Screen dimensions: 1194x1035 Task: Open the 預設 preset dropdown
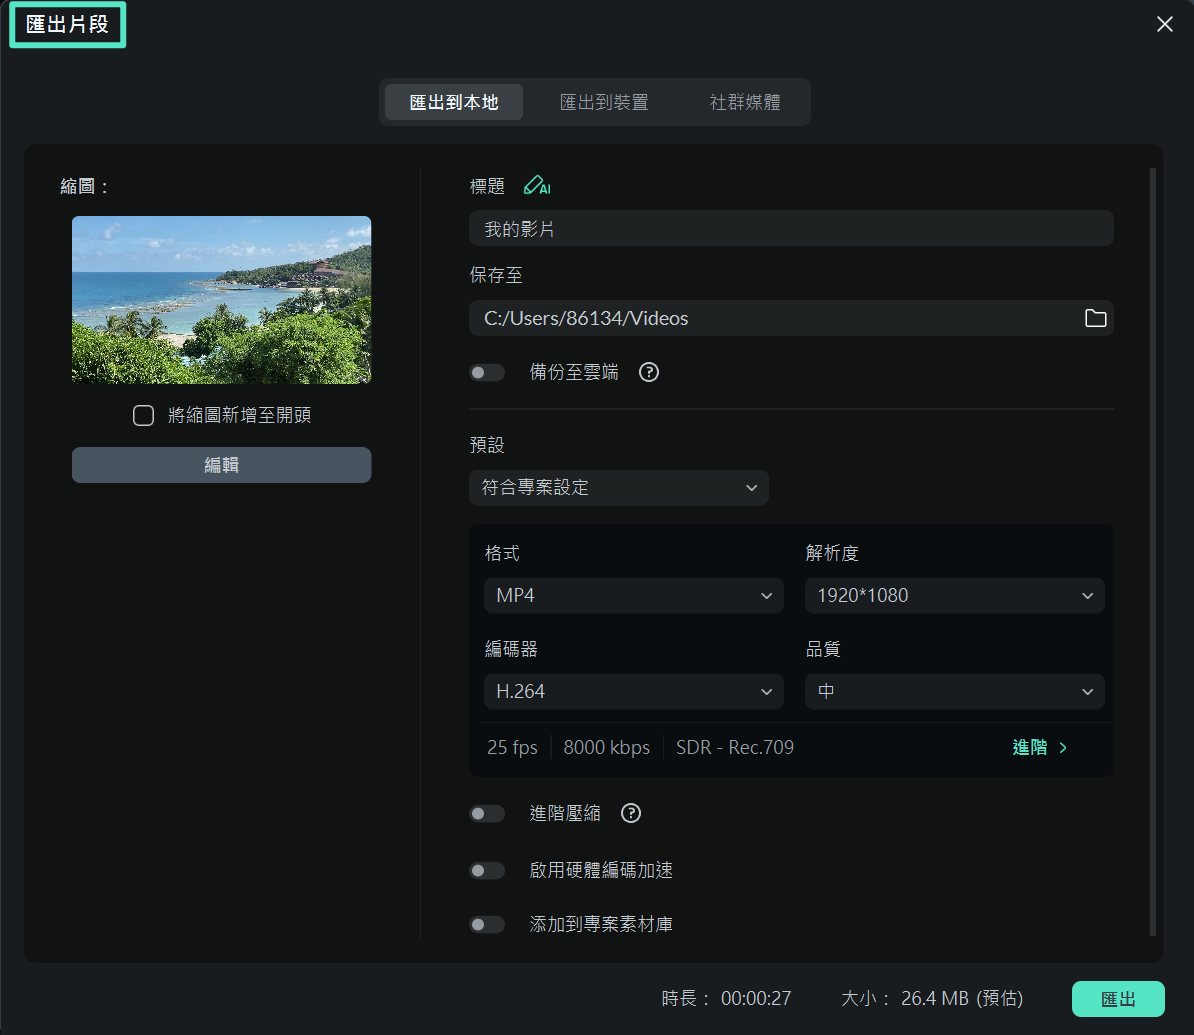point(619,488)
